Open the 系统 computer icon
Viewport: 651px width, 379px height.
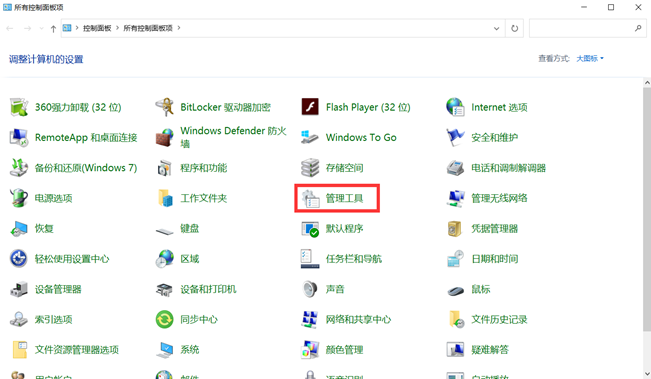pos(164,350)
